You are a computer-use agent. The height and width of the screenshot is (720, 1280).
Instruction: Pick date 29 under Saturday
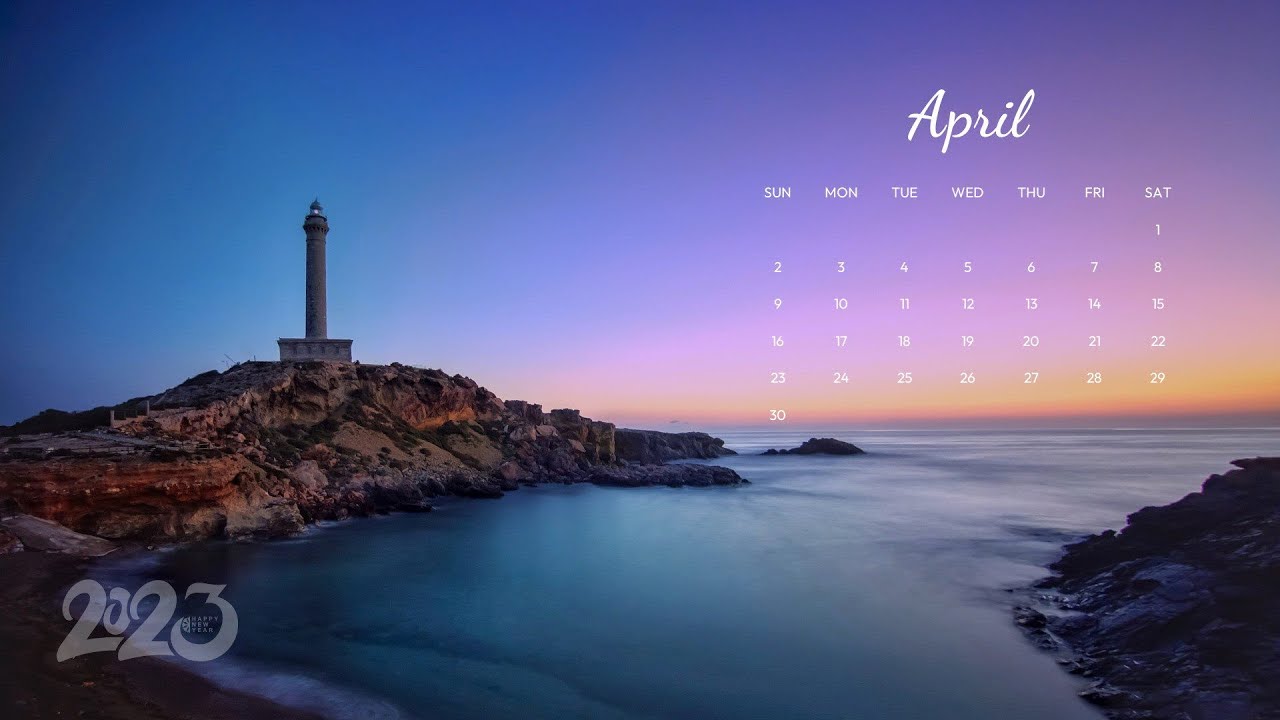[x=1158, y=378]
